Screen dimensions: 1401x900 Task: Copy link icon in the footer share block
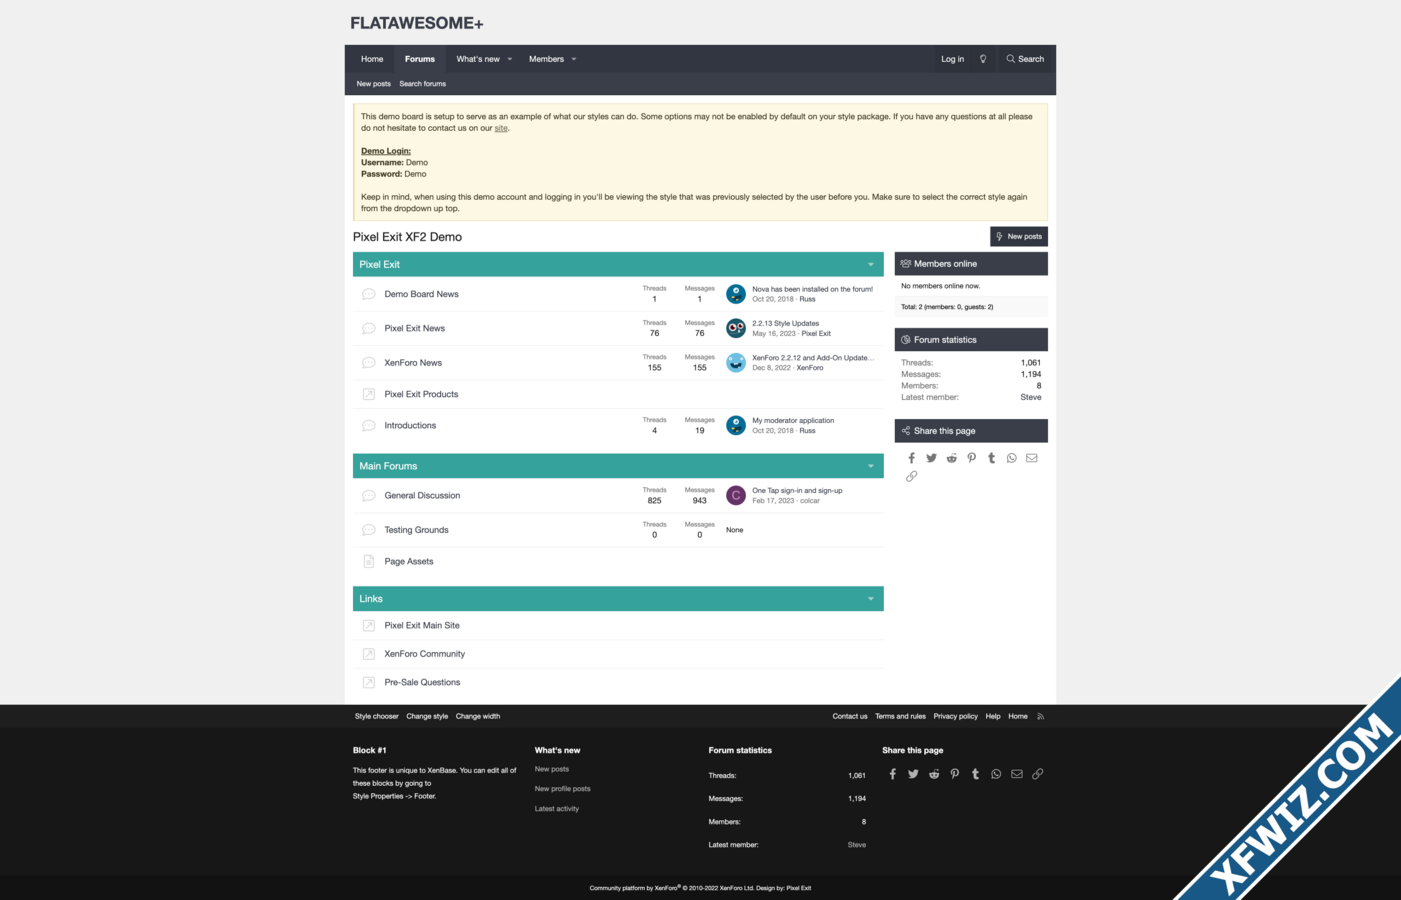click(1038, 774)
